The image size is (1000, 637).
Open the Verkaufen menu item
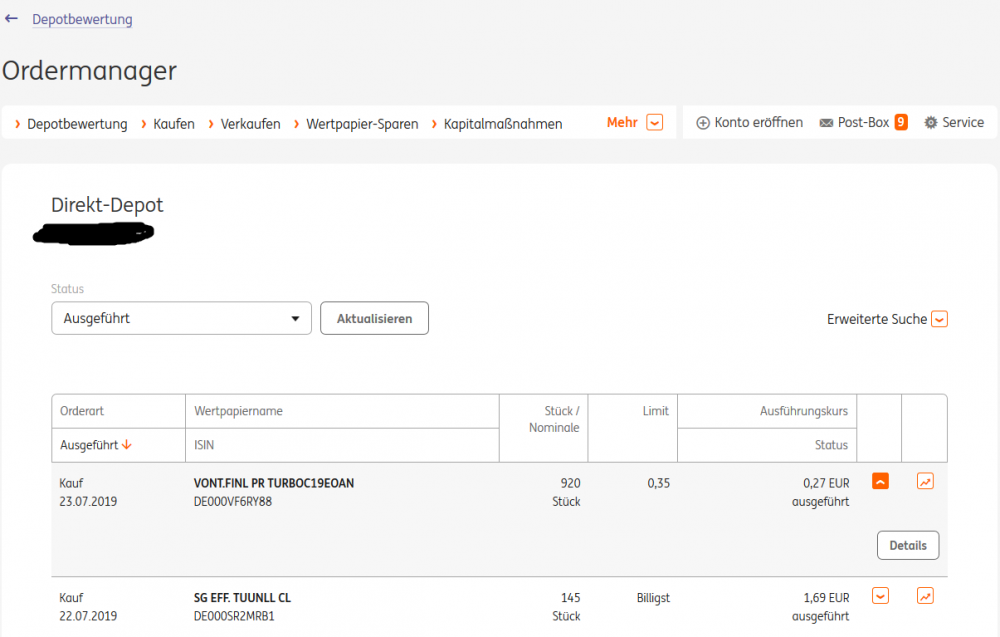pos(250,124)
